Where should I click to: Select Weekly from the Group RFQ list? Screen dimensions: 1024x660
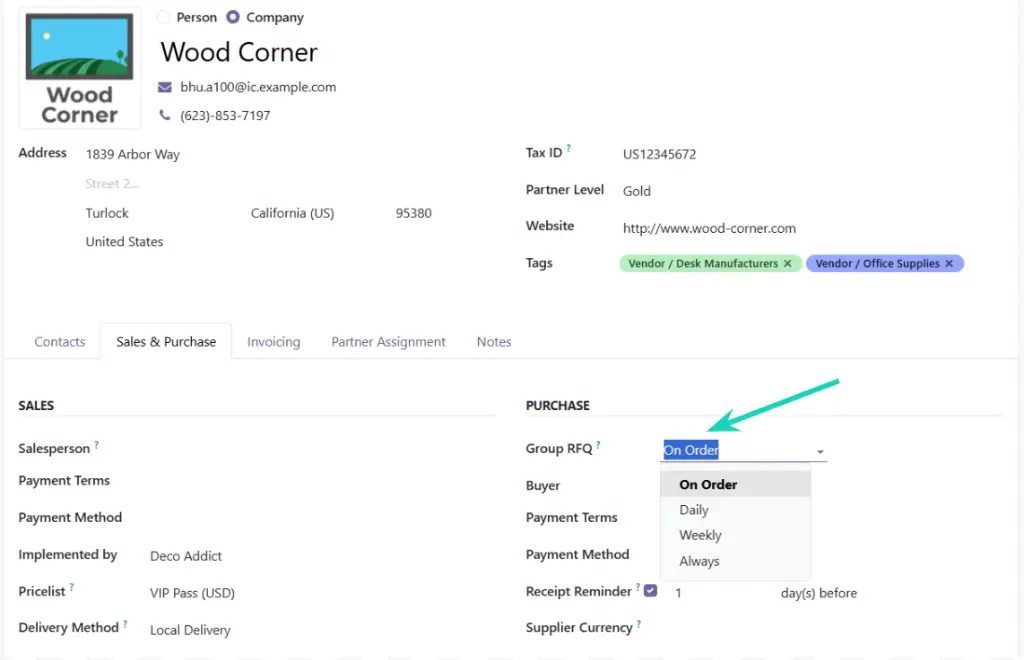(x=699, y=535)
